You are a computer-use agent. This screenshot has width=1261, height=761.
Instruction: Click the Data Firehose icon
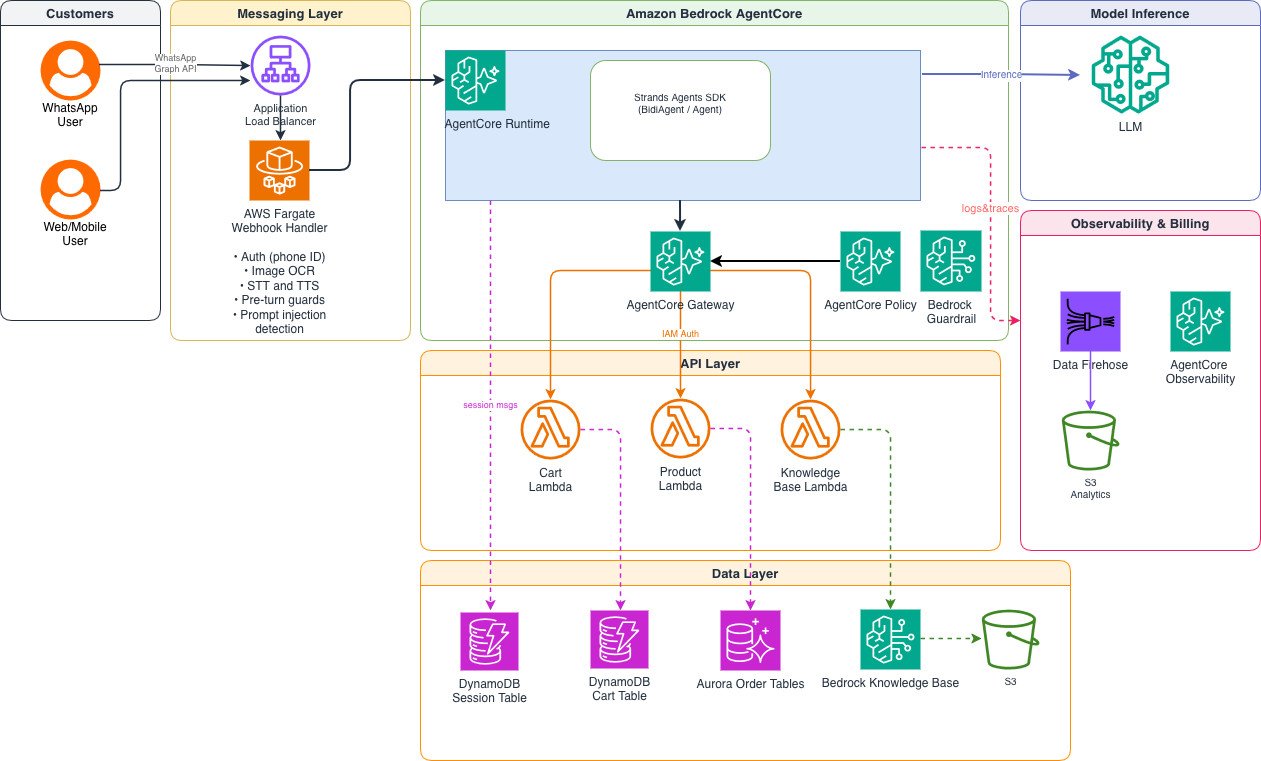pyautogui.click(x=1090, y=321)
